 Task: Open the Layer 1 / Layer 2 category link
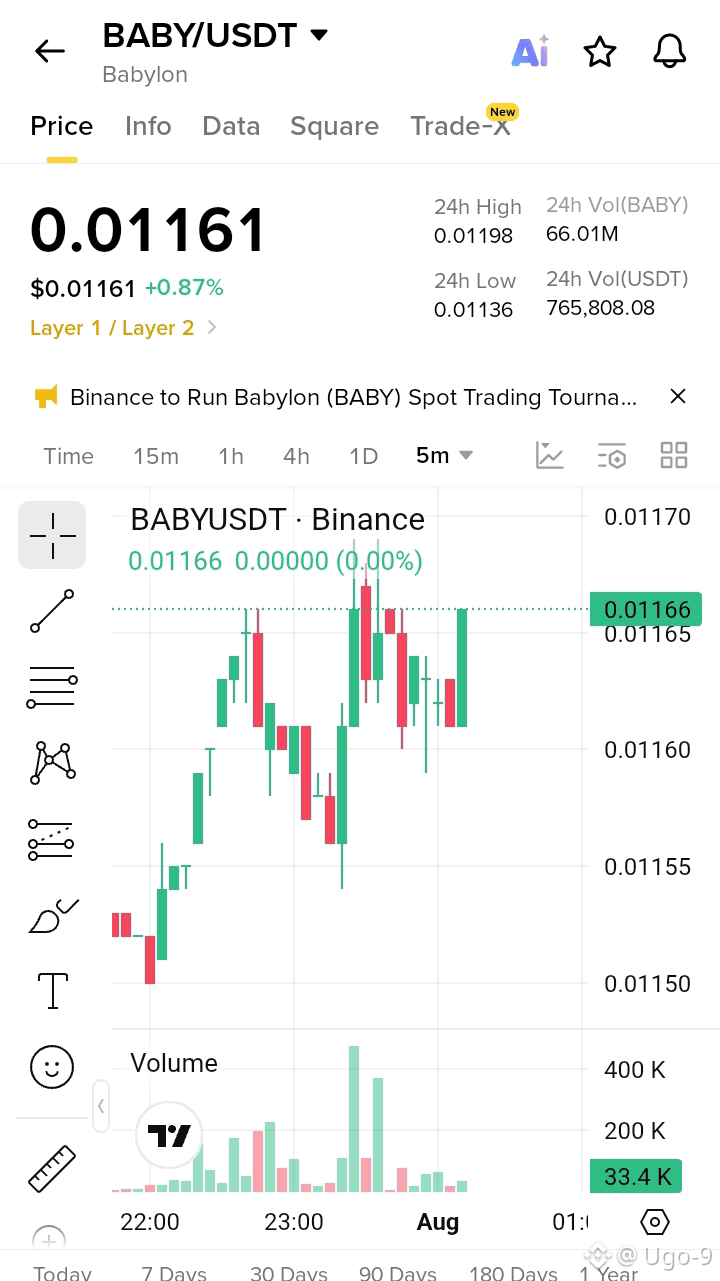tap(124, 328)
